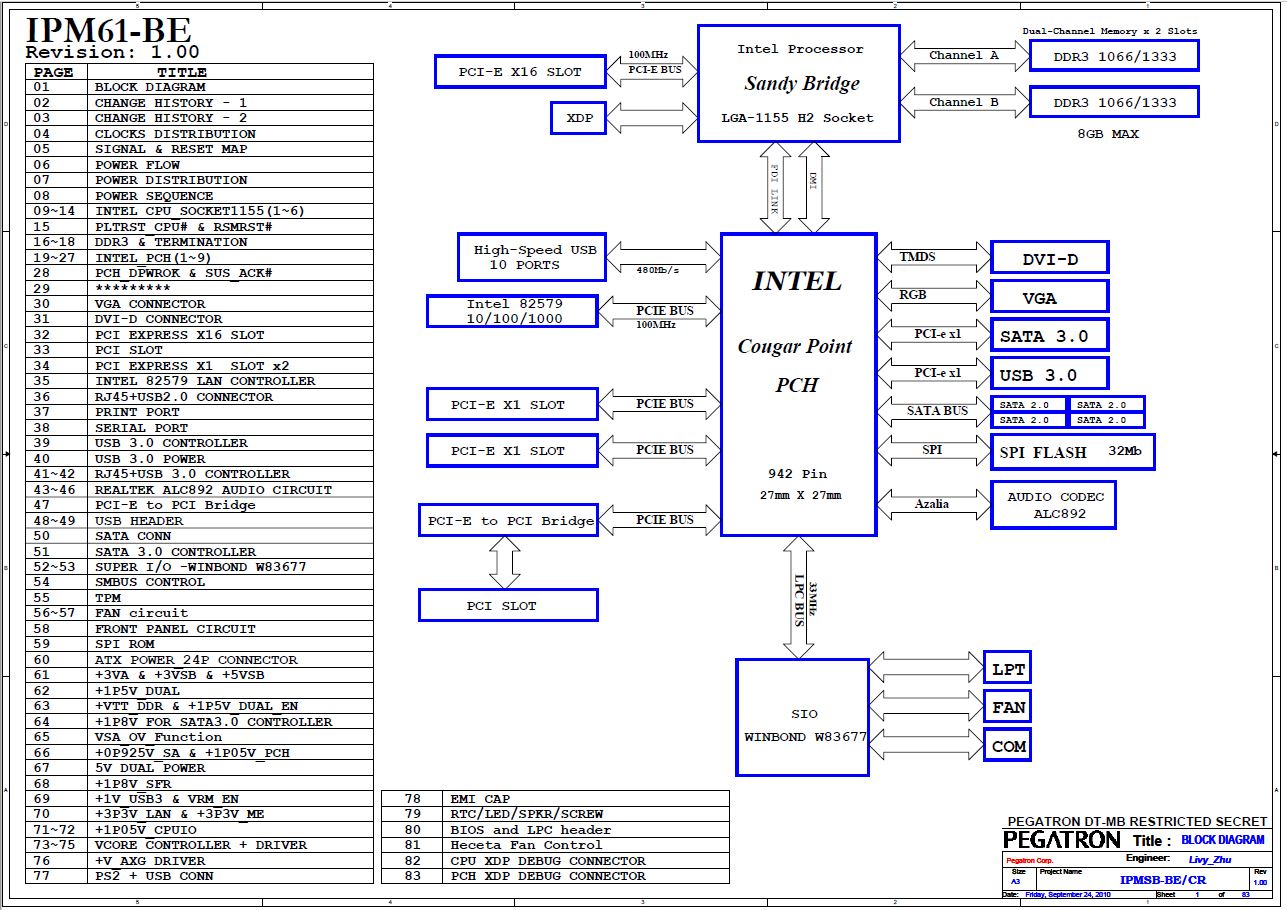Select the SUPER I/O -WINBOND W83677 row

point(199,567)
